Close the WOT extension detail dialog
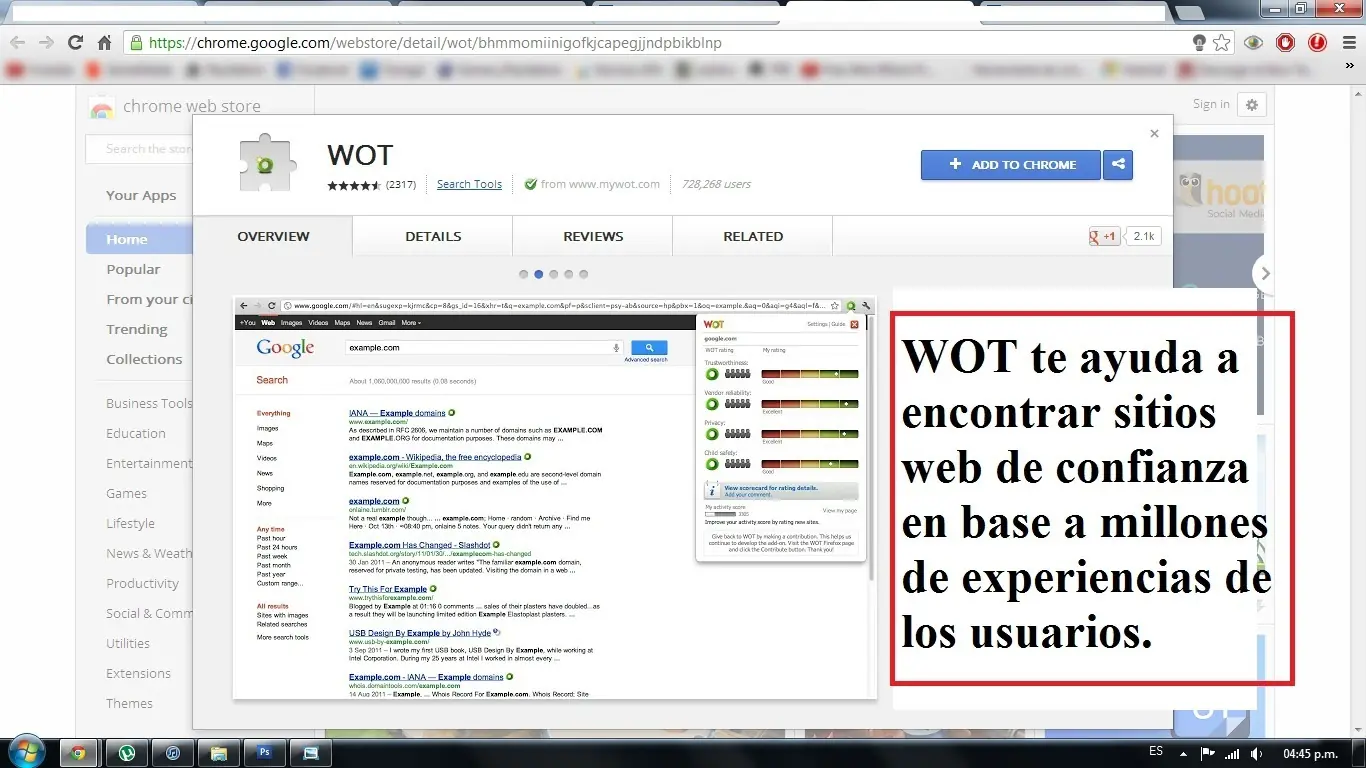The height and width of the screenshot is (768, 1366). [1154, 133]
